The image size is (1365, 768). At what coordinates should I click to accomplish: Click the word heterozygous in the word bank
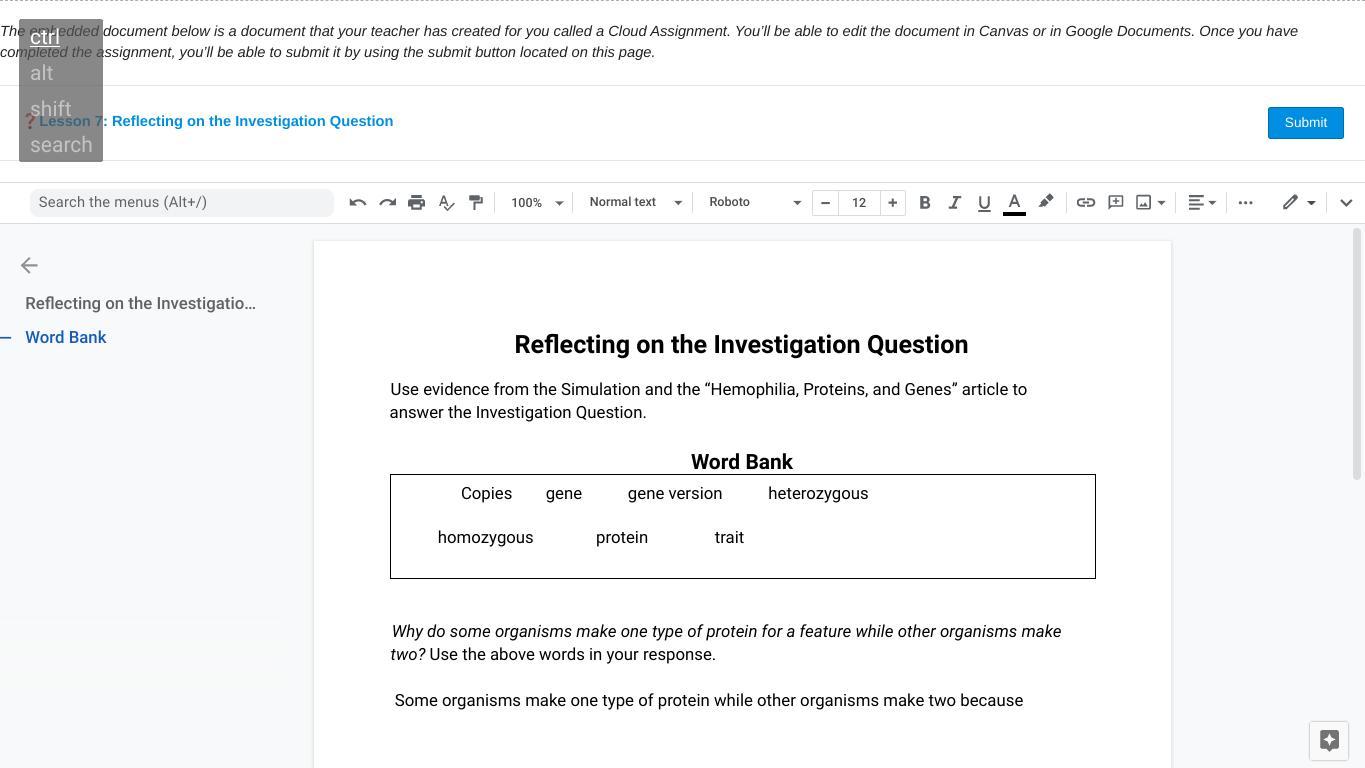pos(818,493)
